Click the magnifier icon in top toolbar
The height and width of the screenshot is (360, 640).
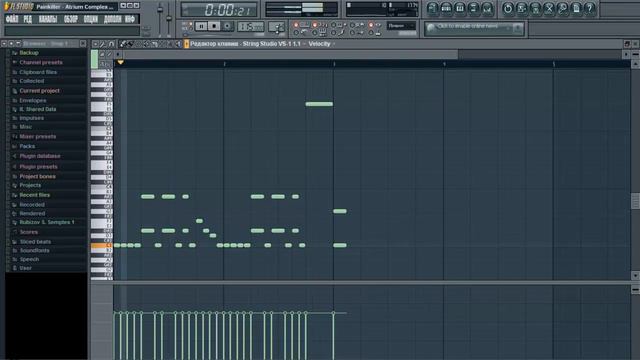(562, 8)
